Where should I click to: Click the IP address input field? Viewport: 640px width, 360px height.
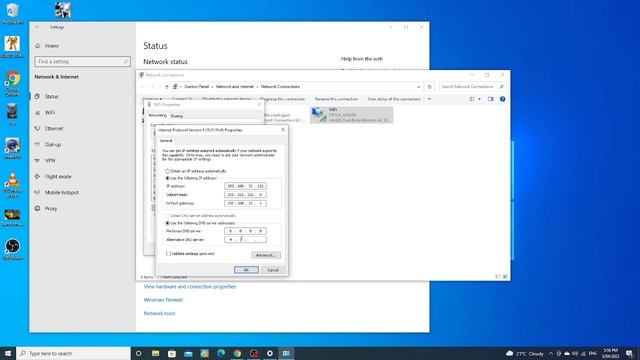click(x=245, y=186)
